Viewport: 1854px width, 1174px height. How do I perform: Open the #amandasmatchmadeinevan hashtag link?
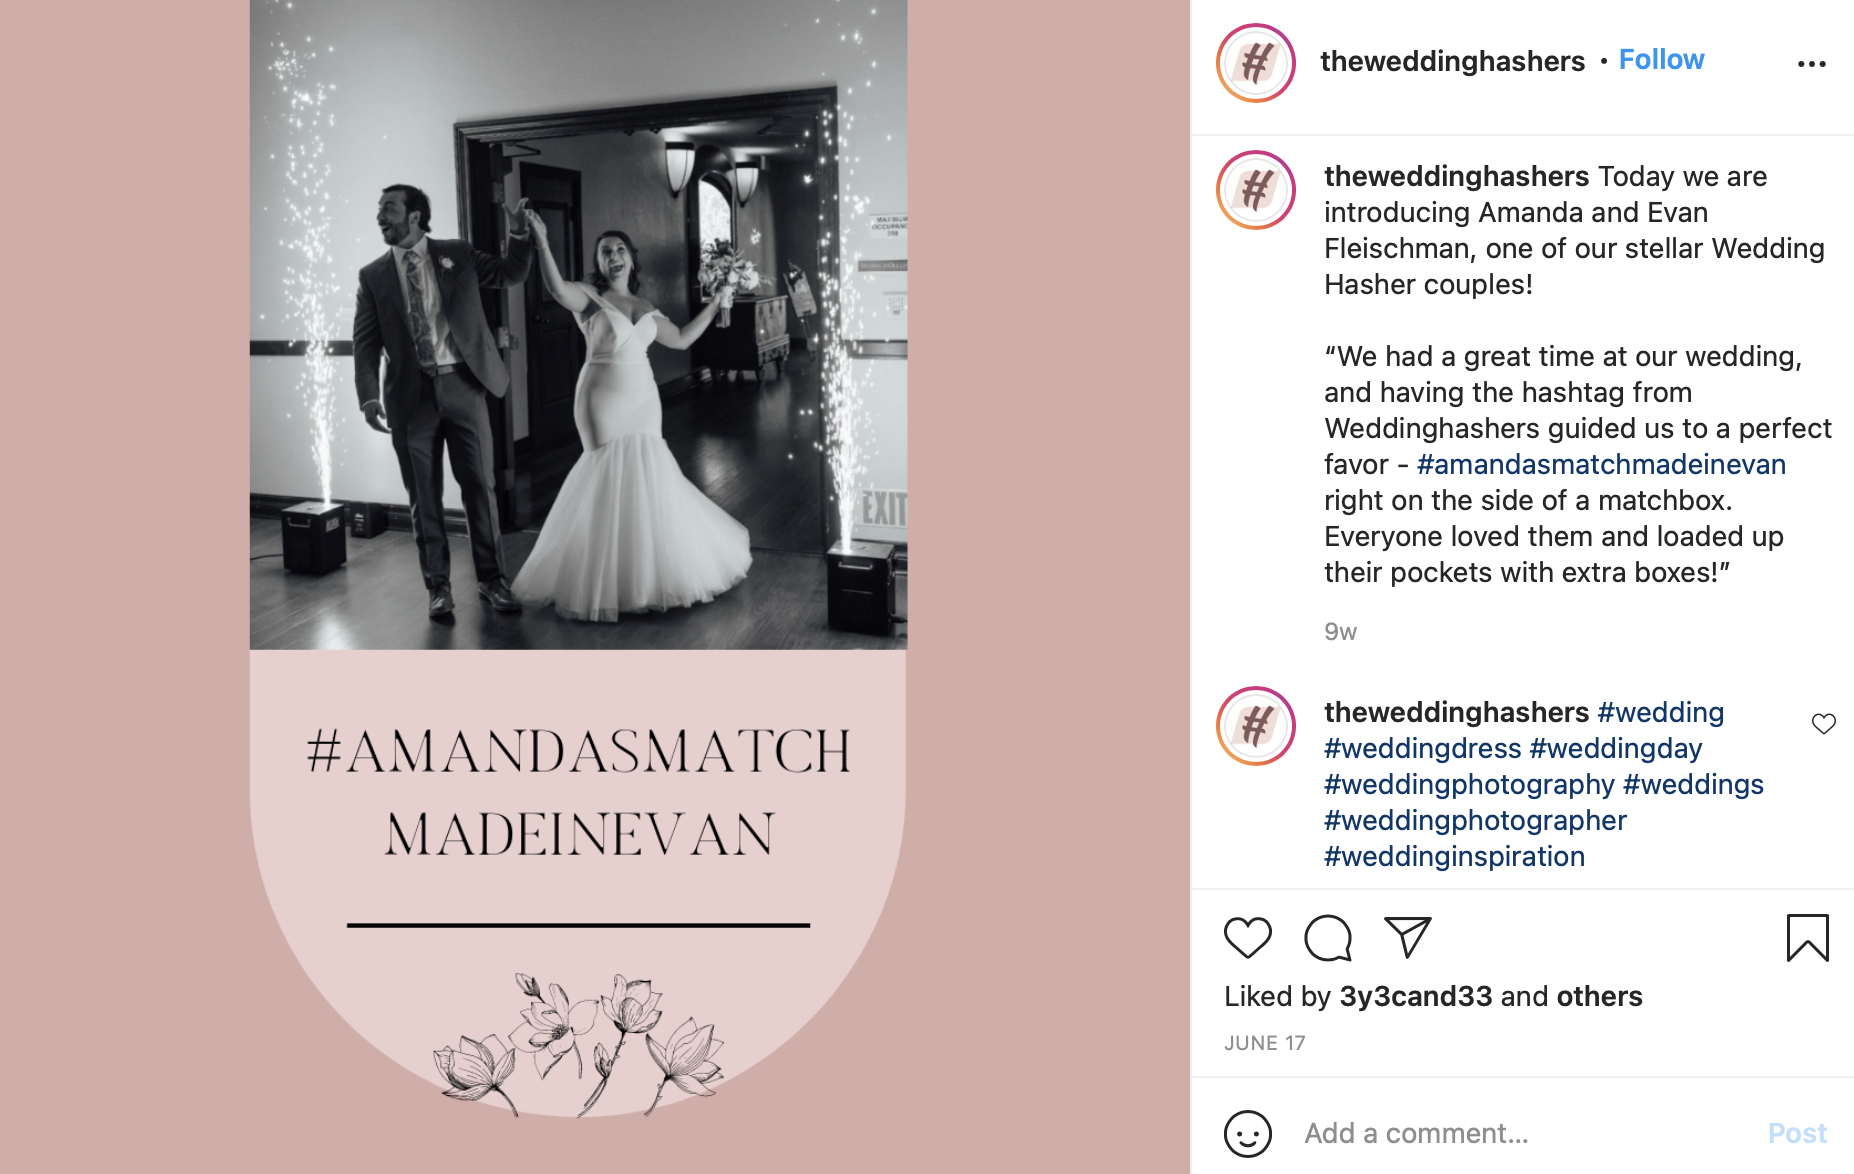point(1601,464)
